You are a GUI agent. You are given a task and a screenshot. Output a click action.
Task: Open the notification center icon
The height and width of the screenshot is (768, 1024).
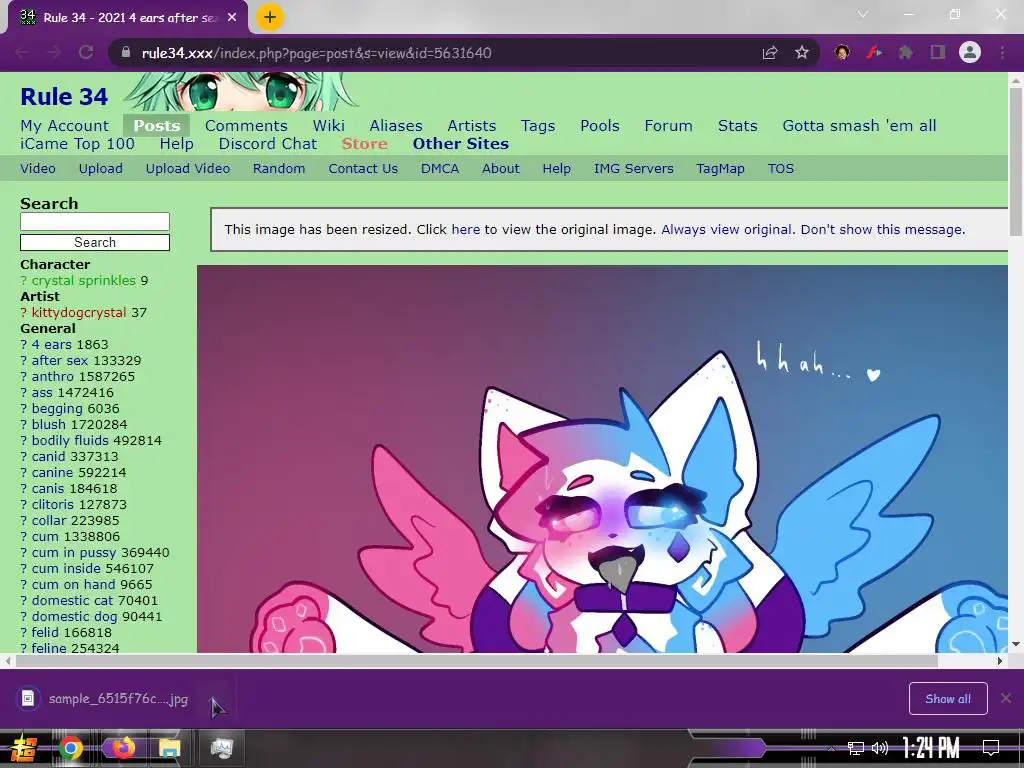(991, 748)
